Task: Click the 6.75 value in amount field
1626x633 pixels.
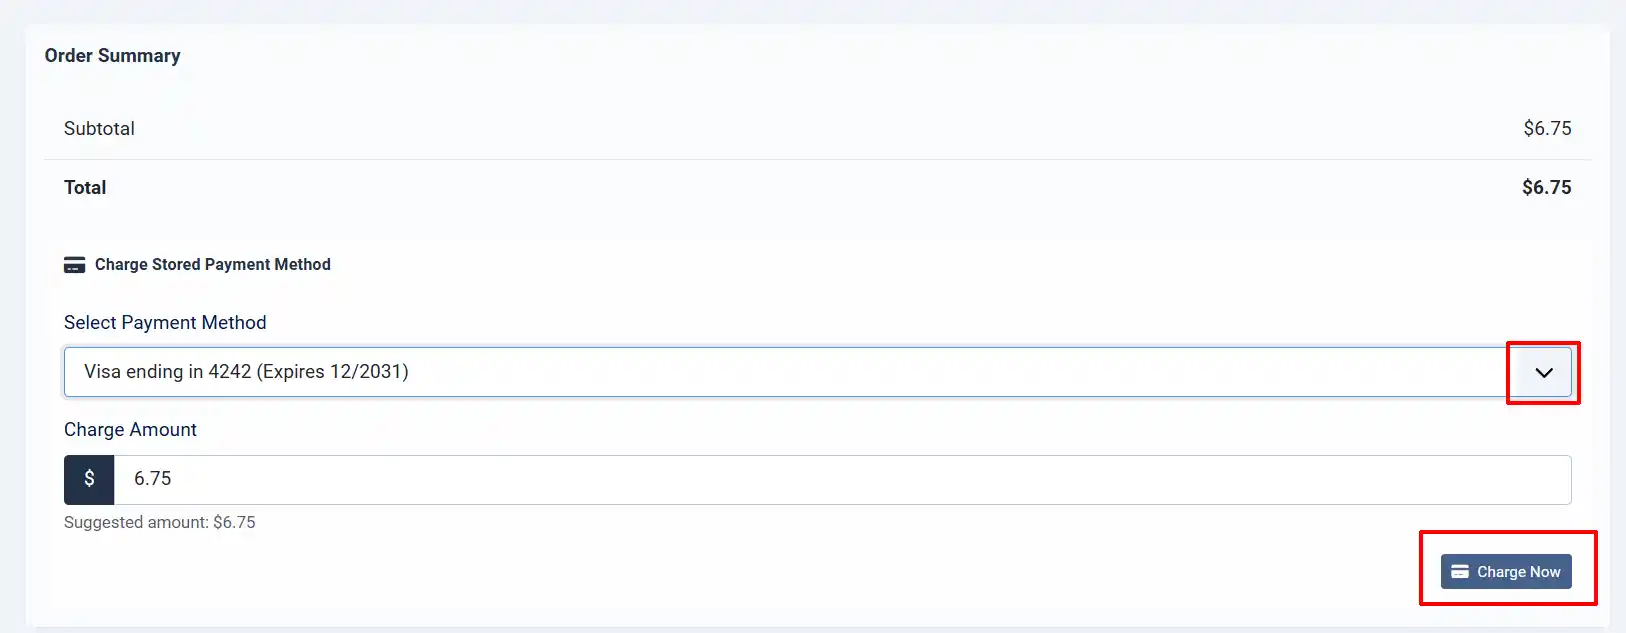Action: 153,479
